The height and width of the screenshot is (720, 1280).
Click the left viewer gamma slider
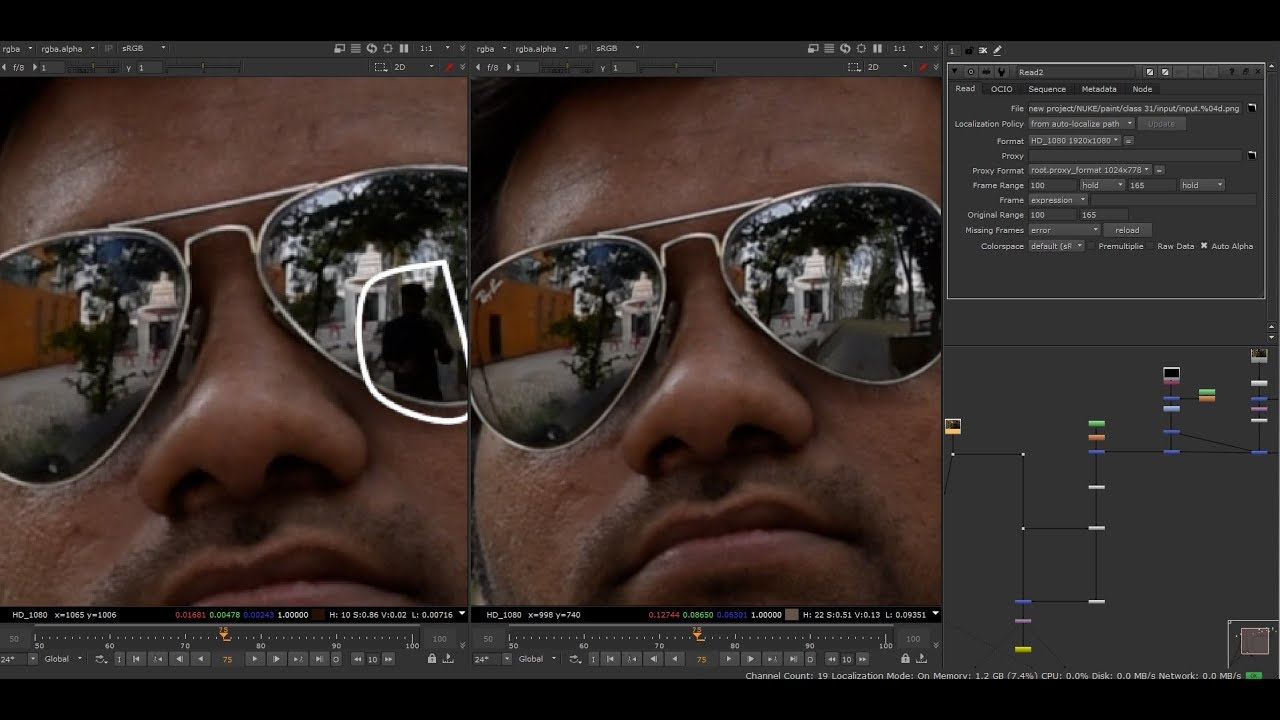click(x=203, y=67)
